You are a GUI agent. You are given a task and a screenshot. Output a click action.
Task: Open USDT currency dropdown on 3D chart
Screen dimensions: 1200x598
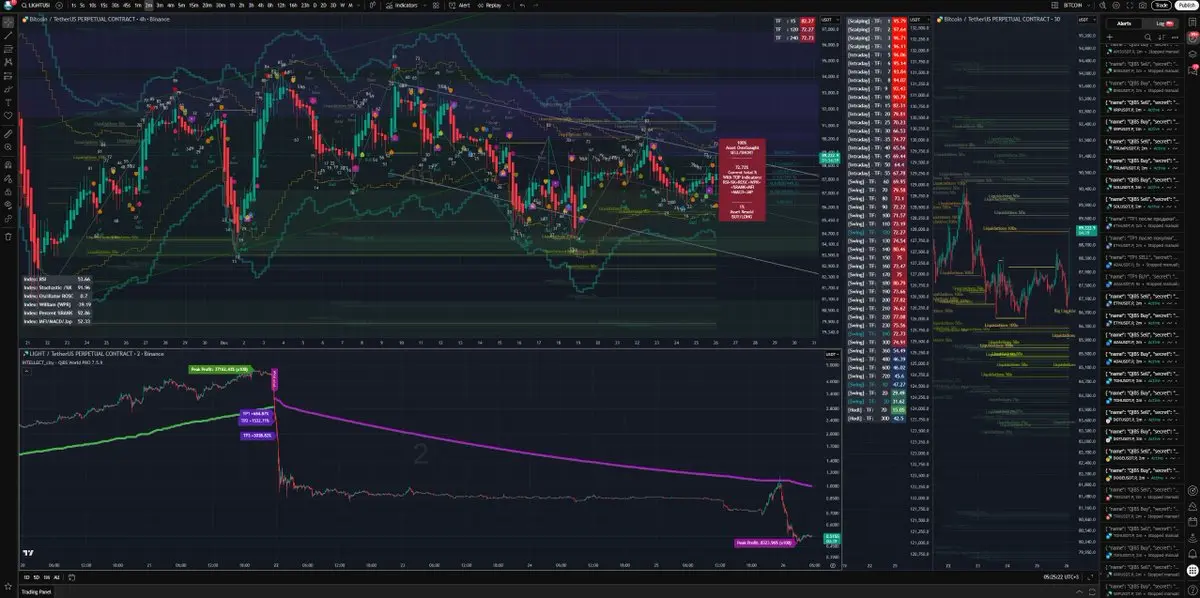pos(1087,20)
